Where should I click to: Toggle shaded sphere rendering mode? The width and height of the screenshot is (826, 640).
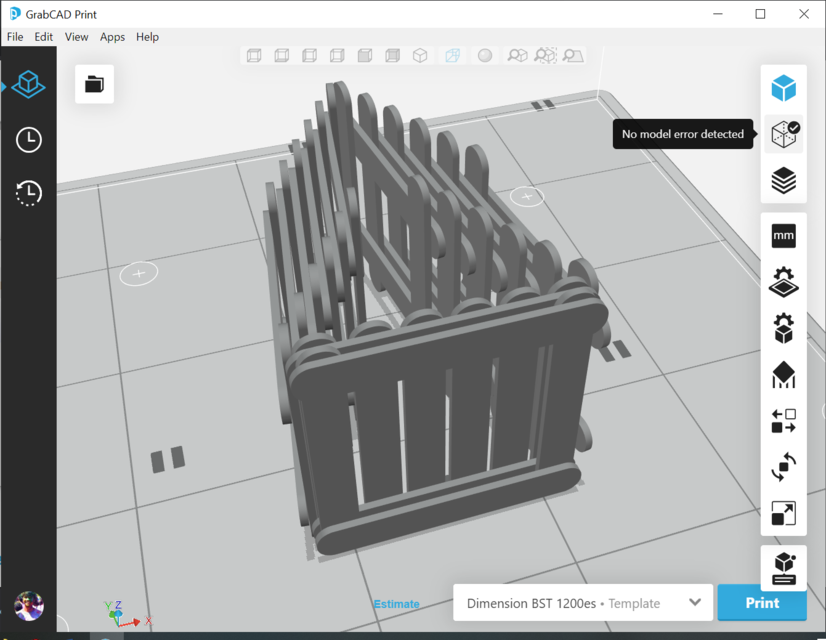485,56
